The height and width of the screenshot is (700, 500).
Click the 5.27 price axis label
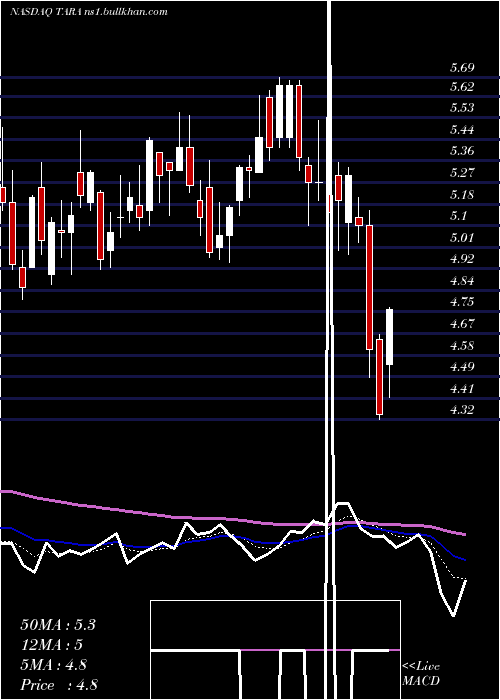[462, 173]
